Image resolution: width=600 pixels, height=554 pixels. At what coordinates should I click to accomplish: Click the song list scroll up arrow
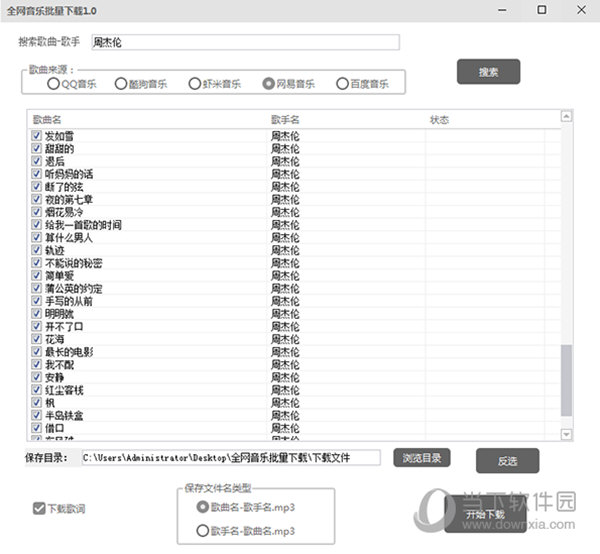coord(566,116)
